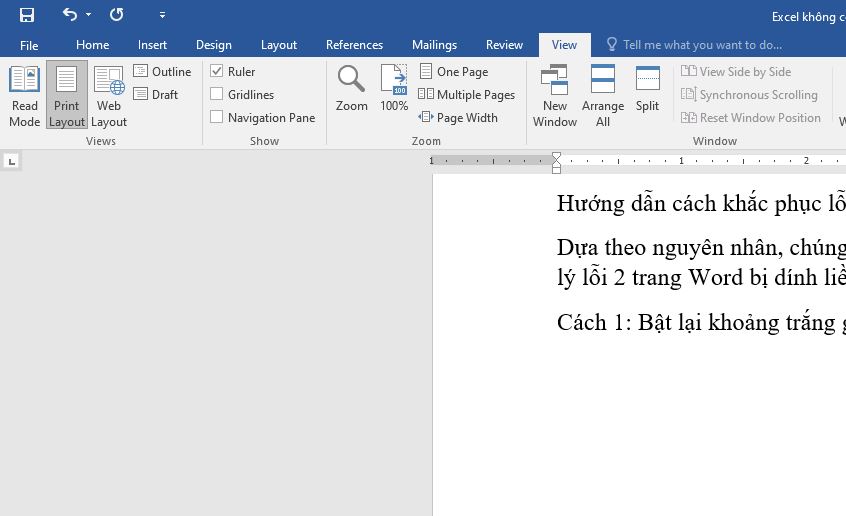Switch to the Insert tab
Screen dimensions: 846x516
click(152, 45)
